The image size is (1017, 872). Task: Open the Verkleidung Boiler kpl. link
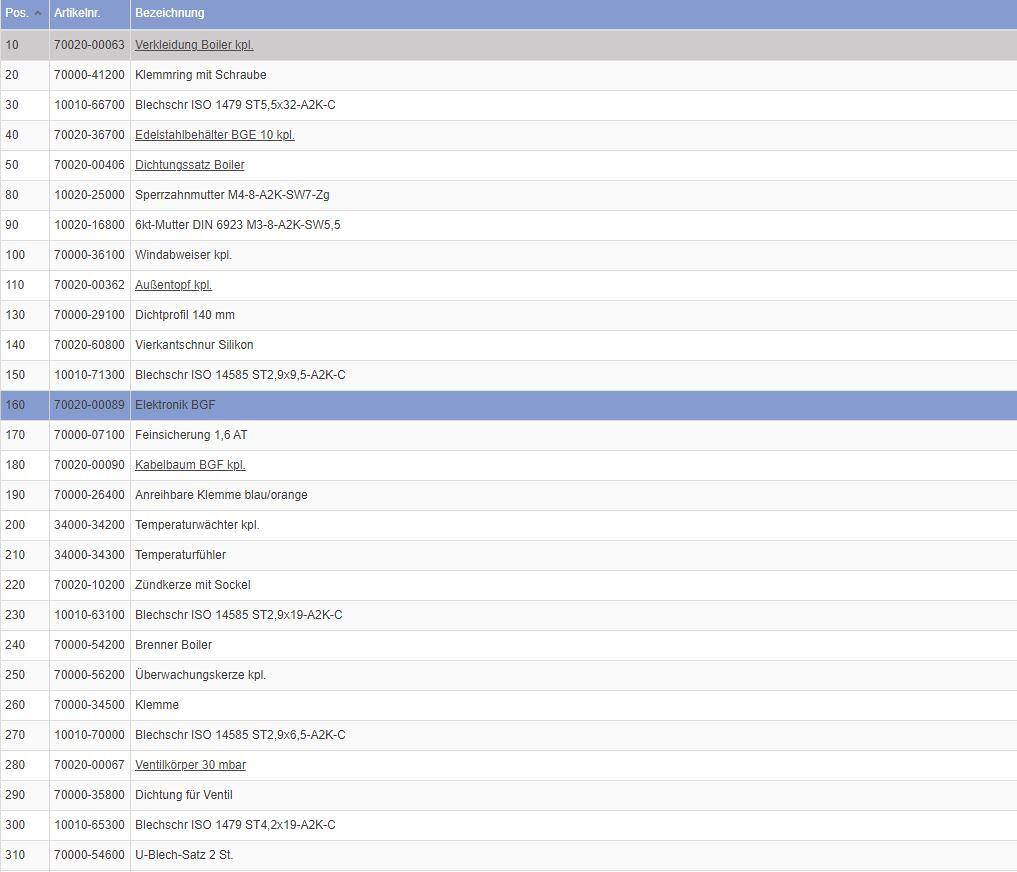[194, 45]
